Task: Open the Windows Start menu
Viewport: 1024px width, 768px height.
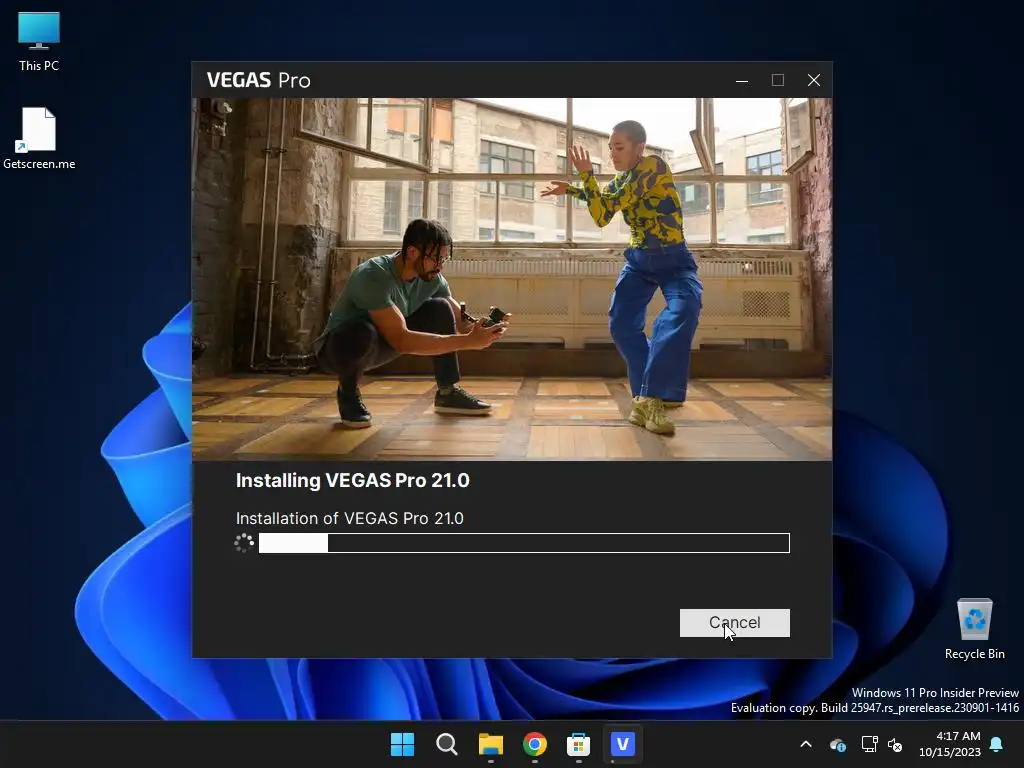Action: click(402, 744)
